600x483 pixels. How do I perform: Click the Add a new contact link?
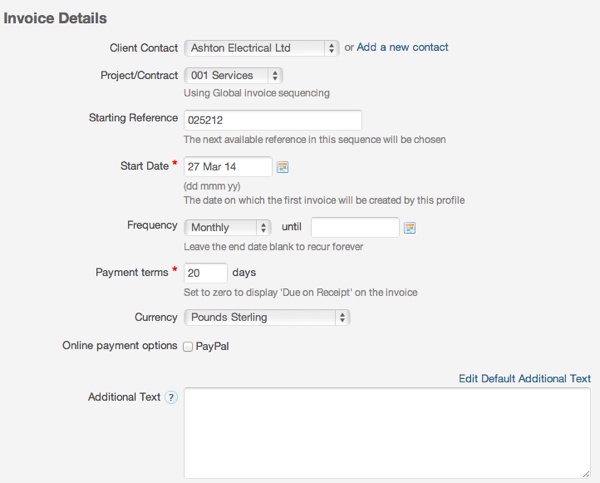tap(402, 47)
